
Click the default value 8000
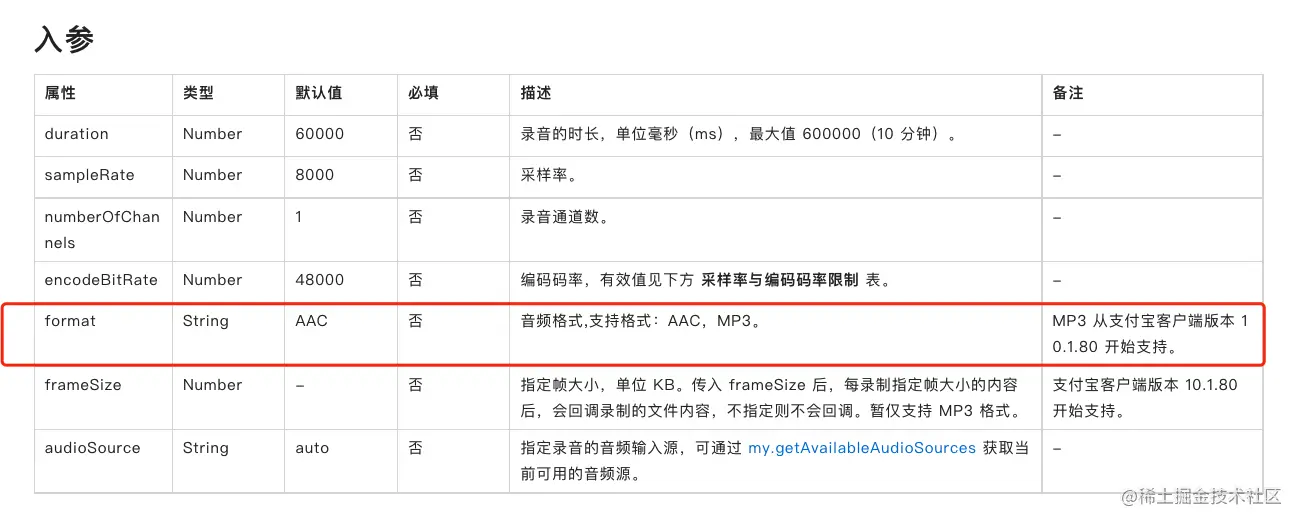click(x=315, y=175)
